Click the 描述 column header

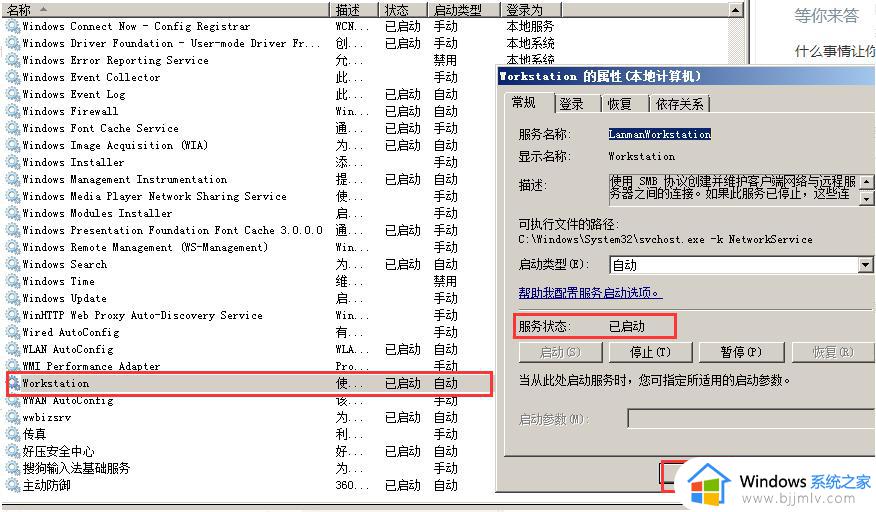coord(355,10)
